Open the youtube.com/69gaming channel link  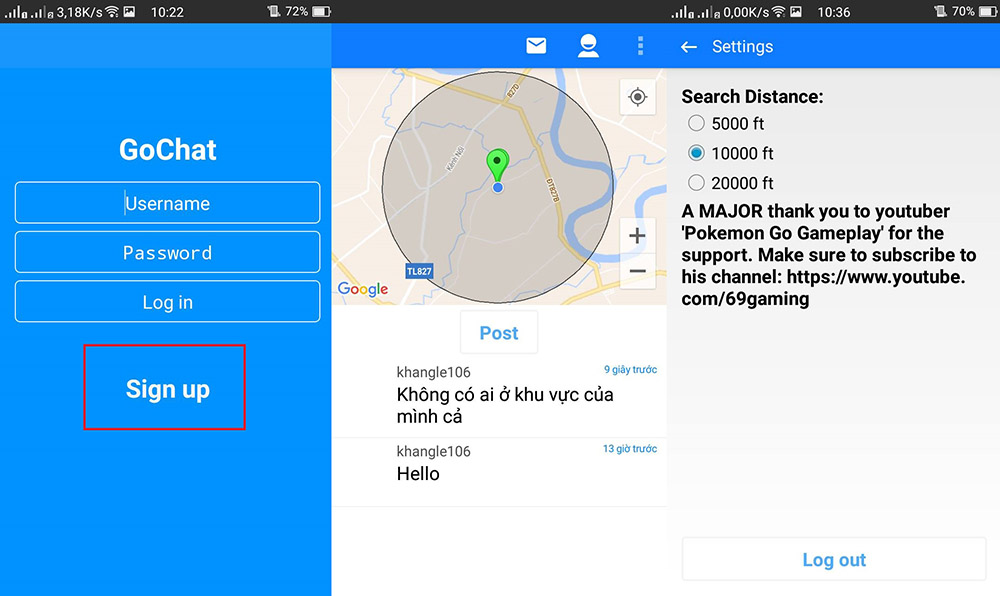click(x=823, y=287)
